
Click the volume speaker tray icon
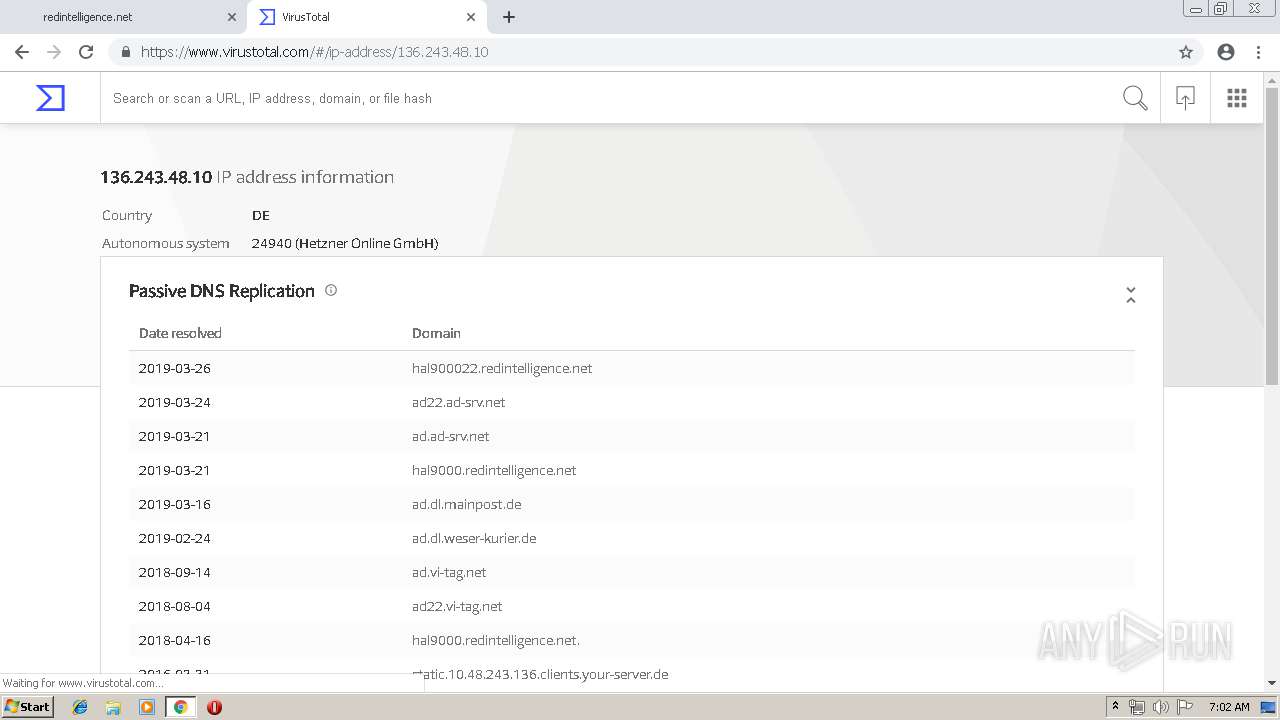[1161, 707]
